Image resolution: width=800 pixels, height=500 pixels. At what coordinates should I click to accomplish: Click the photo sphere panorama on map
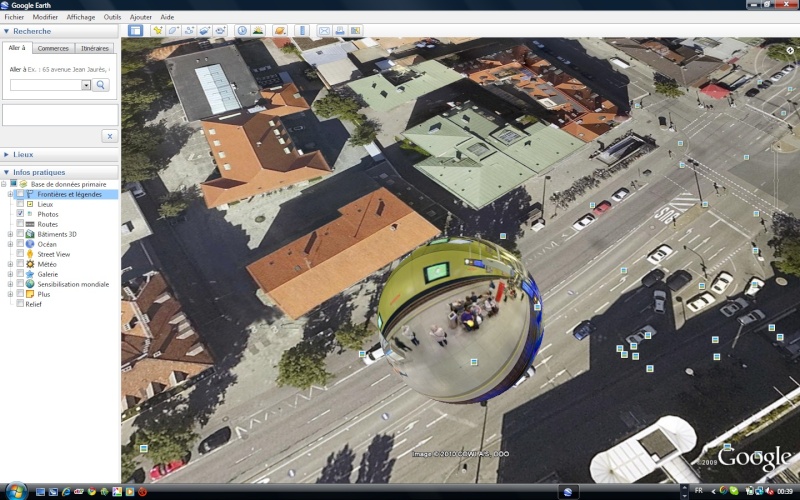coord(459,319)
